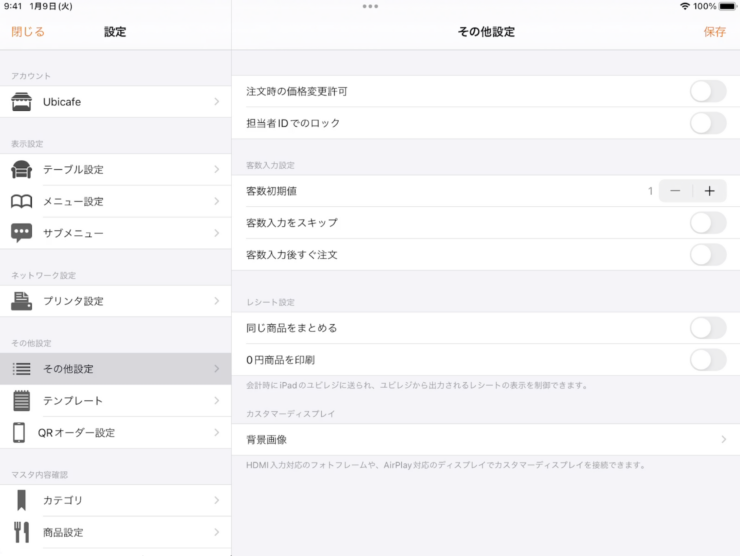Select サブメニュー in the sidebar
The height and width of the screenshot is (556, 740).
click(x=116, y=233)
